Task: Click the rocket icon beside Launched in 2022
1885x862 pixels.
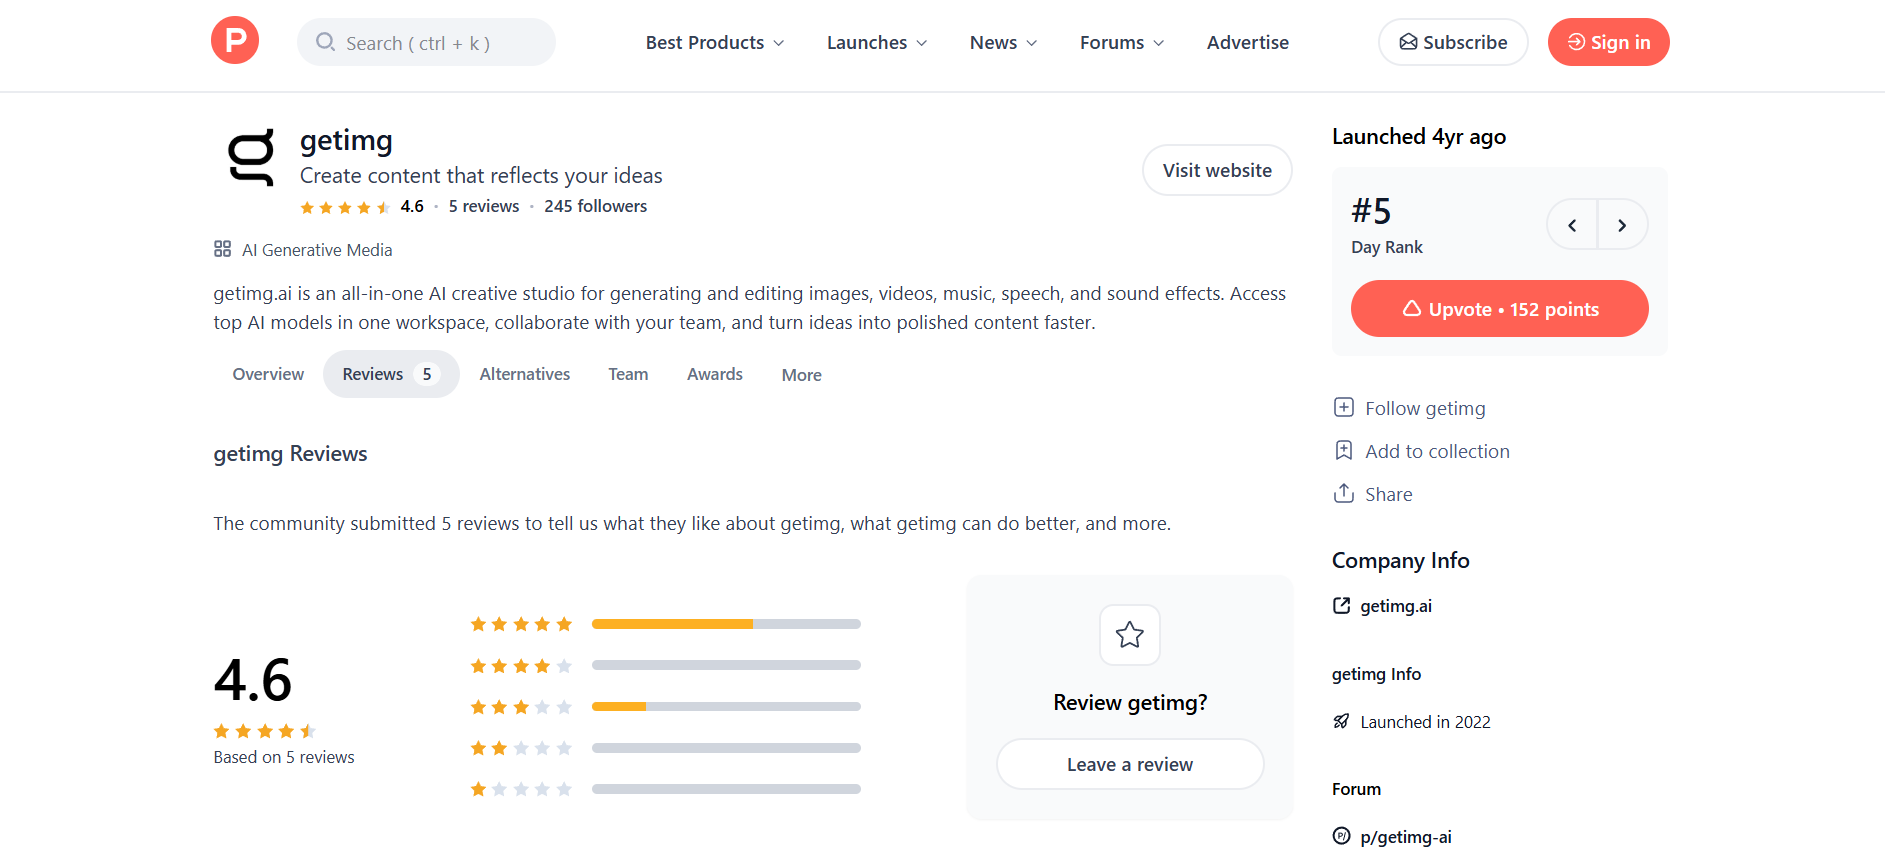Action: [1342, 721]
